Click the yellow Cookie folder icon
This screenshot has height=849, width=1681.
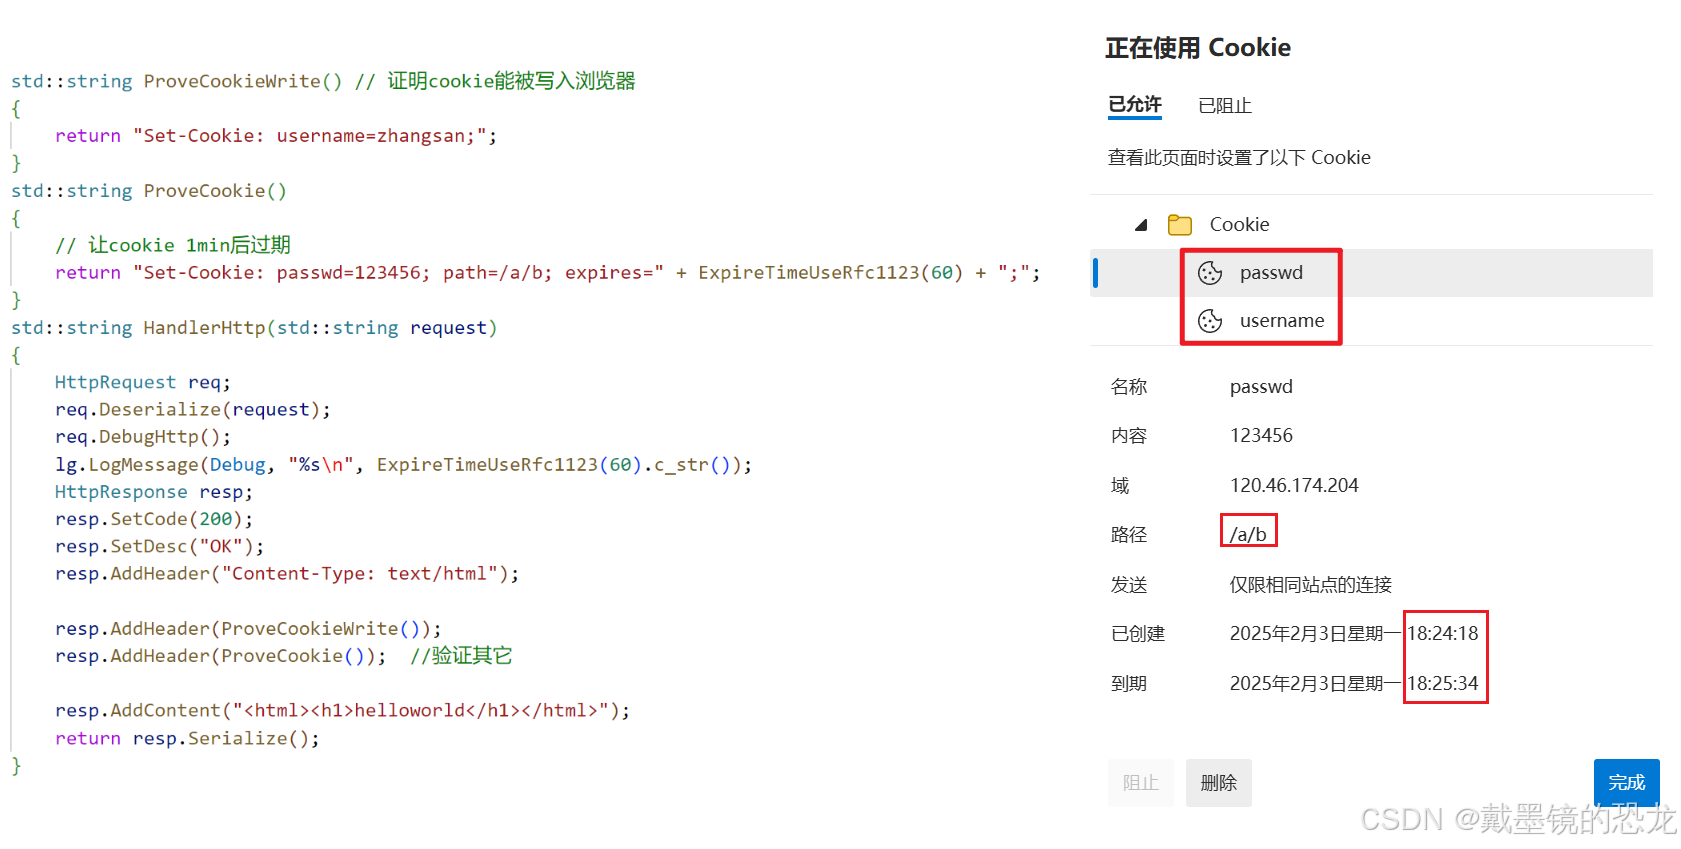[1180, 225]
